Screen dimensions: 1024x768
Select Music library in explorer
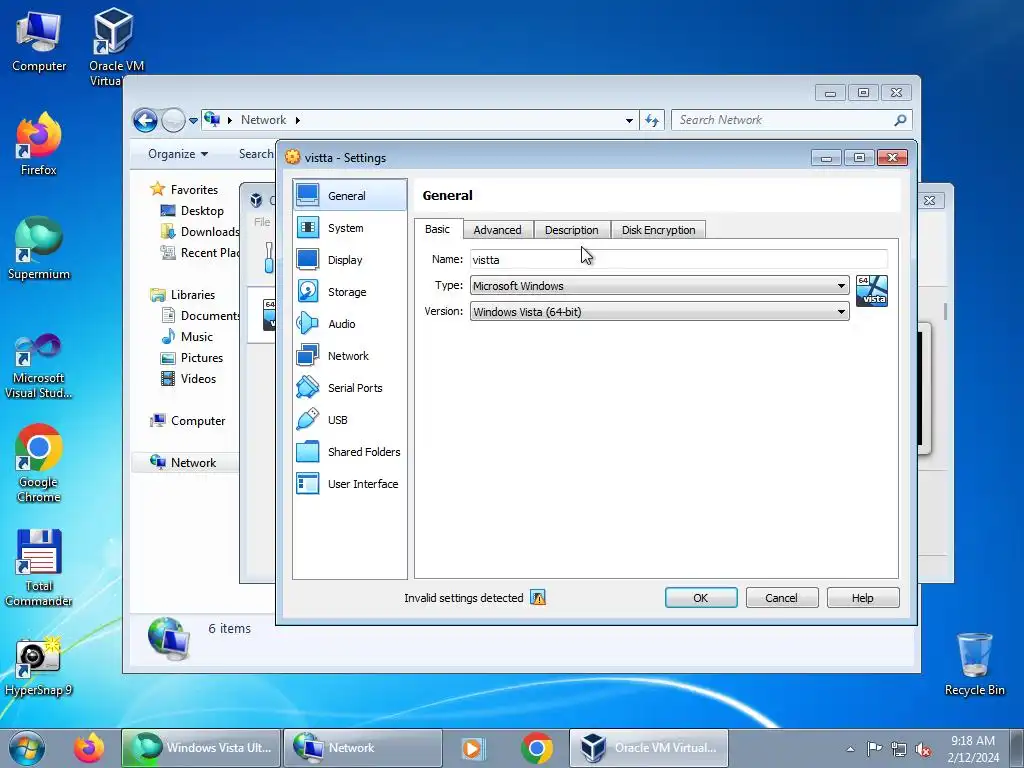tap(187, 337)
